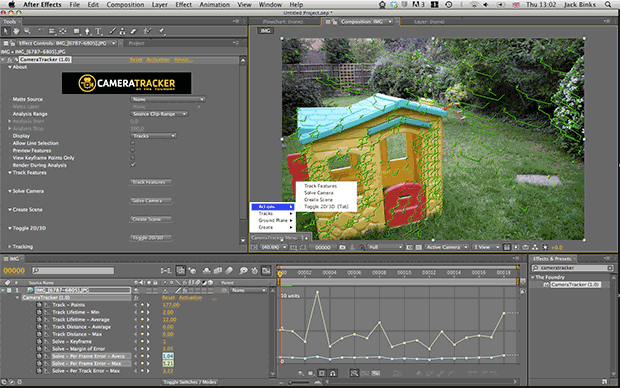Select the Rectangle shape tool
620x388 pixels.
tap(77, 31)
